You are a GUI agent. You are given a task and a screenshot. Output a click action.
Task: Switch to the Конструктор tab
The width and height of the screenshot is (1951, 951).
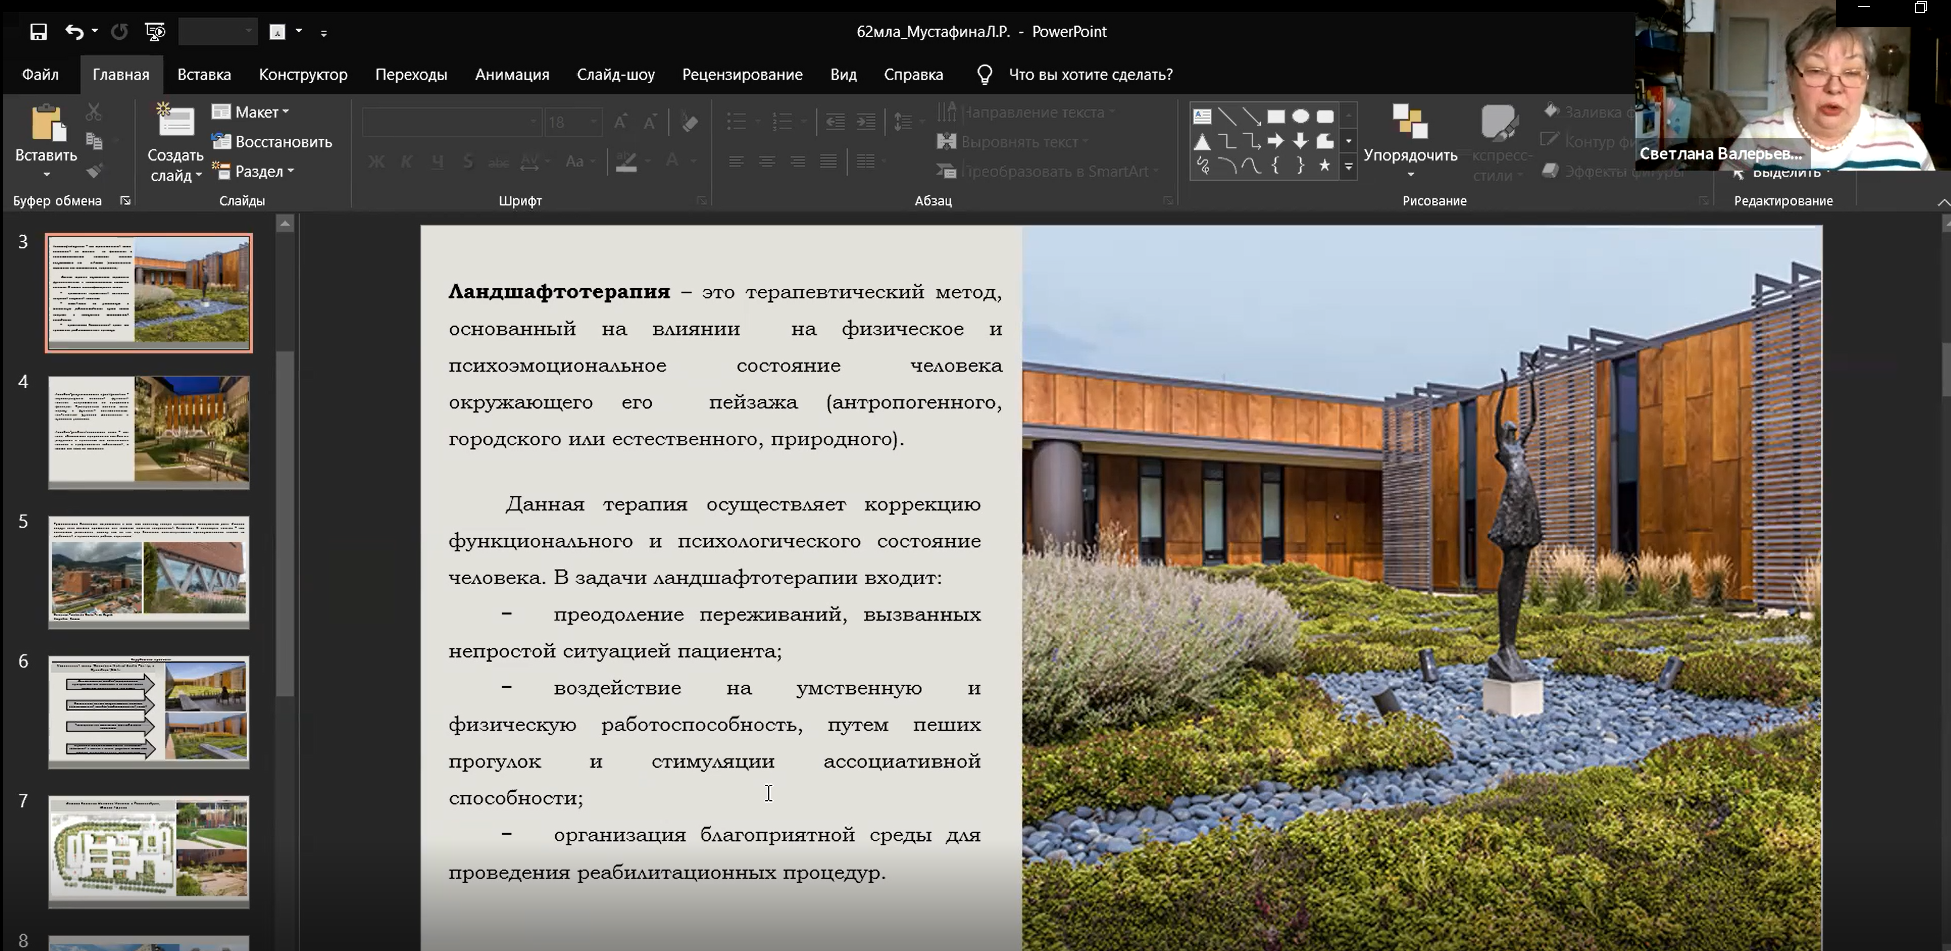(x=303, y=75)
